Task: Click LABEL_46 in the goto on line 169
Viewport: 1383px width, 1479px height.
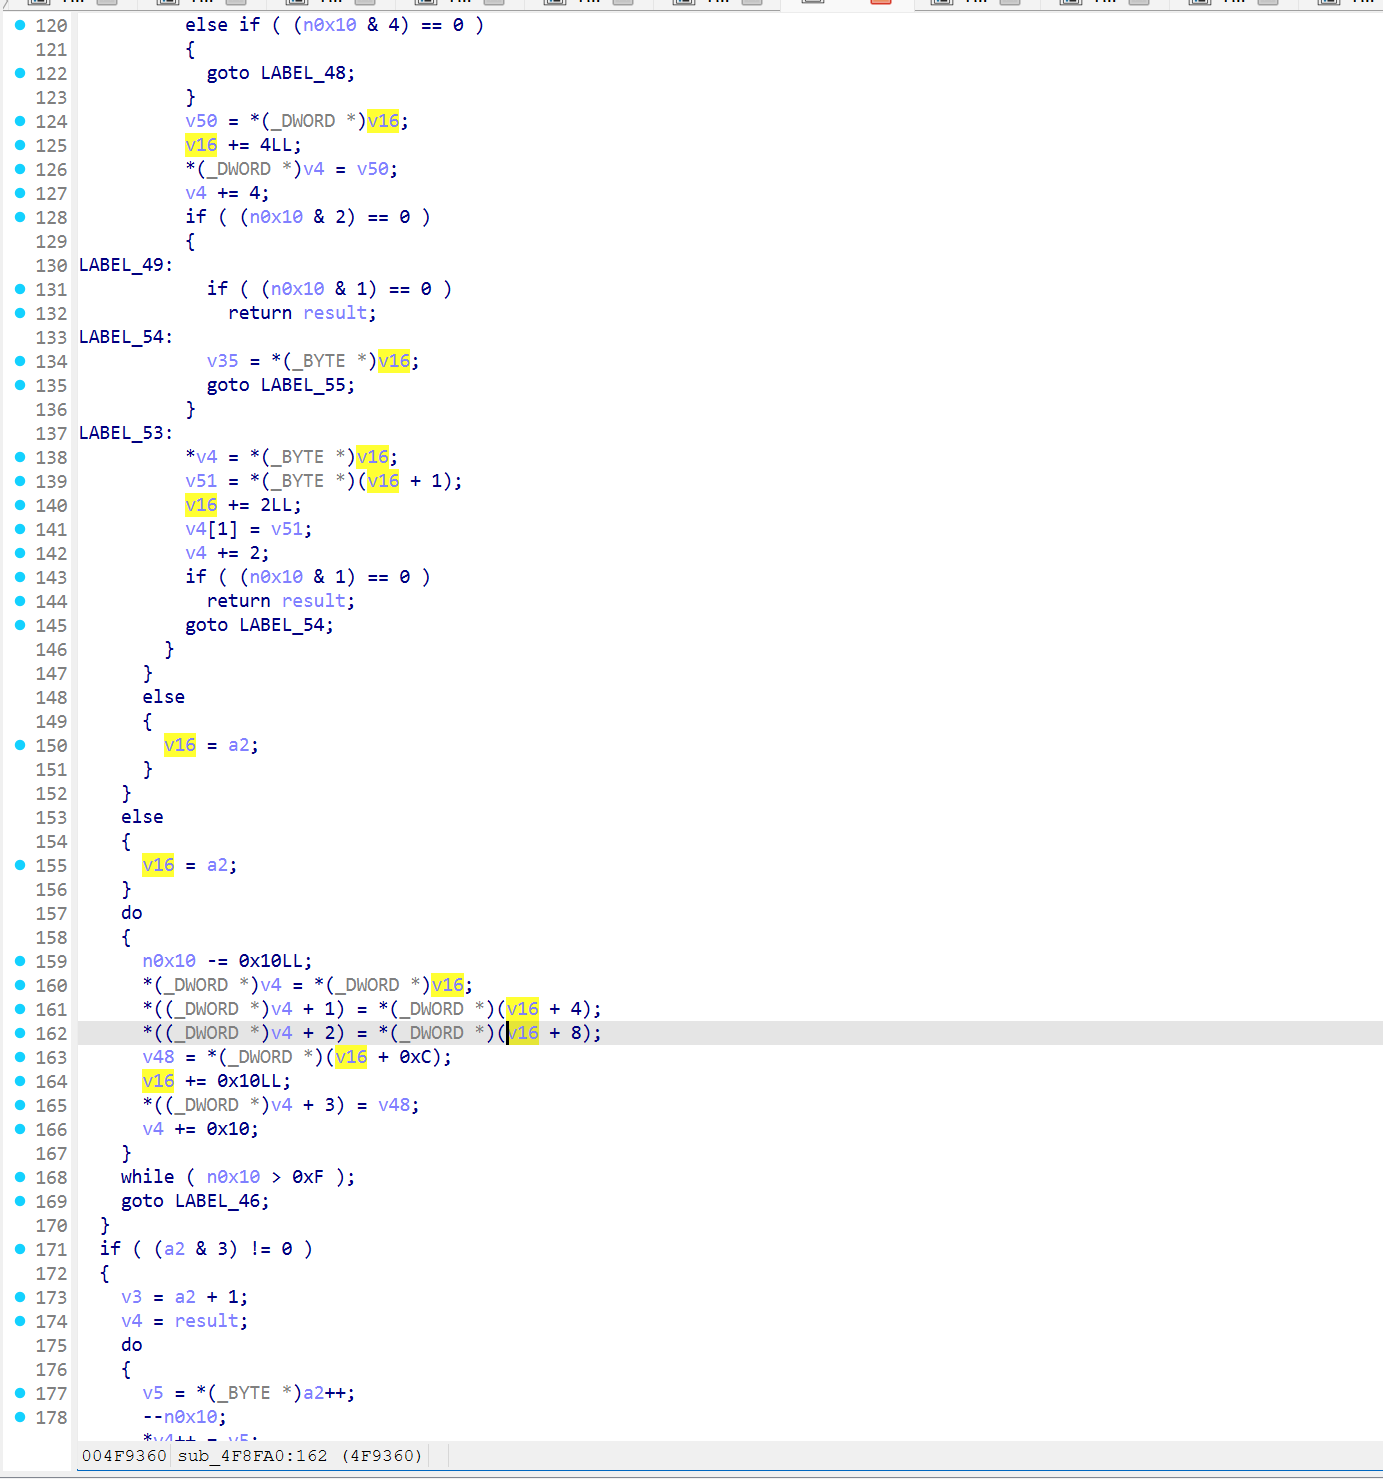Action: [218, 1201]
